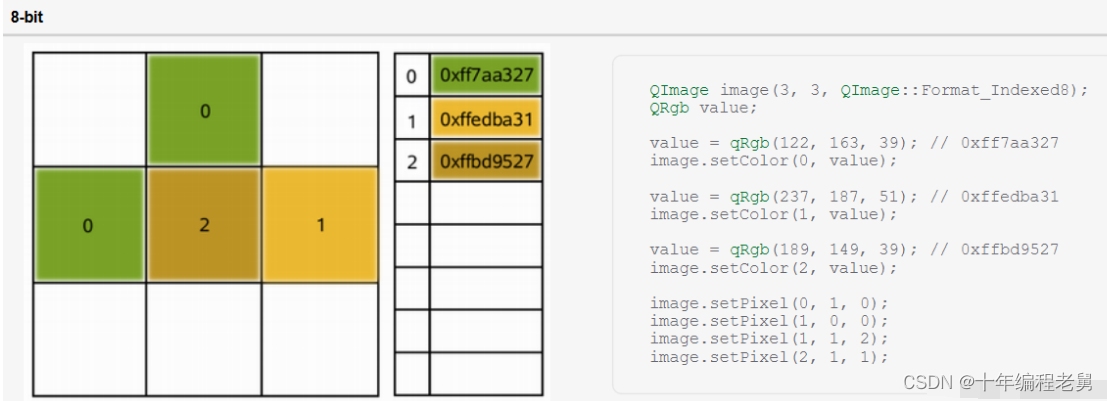Screen dimensions: 1107x401
Task: Click index 0 cell beside 0xff7aa327
Action: click(412, 75)
